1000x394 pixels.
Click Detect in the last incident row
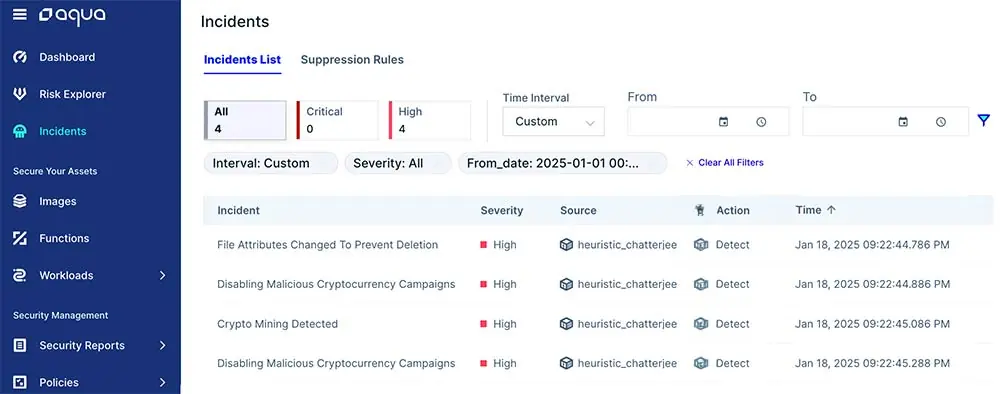pos(733,363)
